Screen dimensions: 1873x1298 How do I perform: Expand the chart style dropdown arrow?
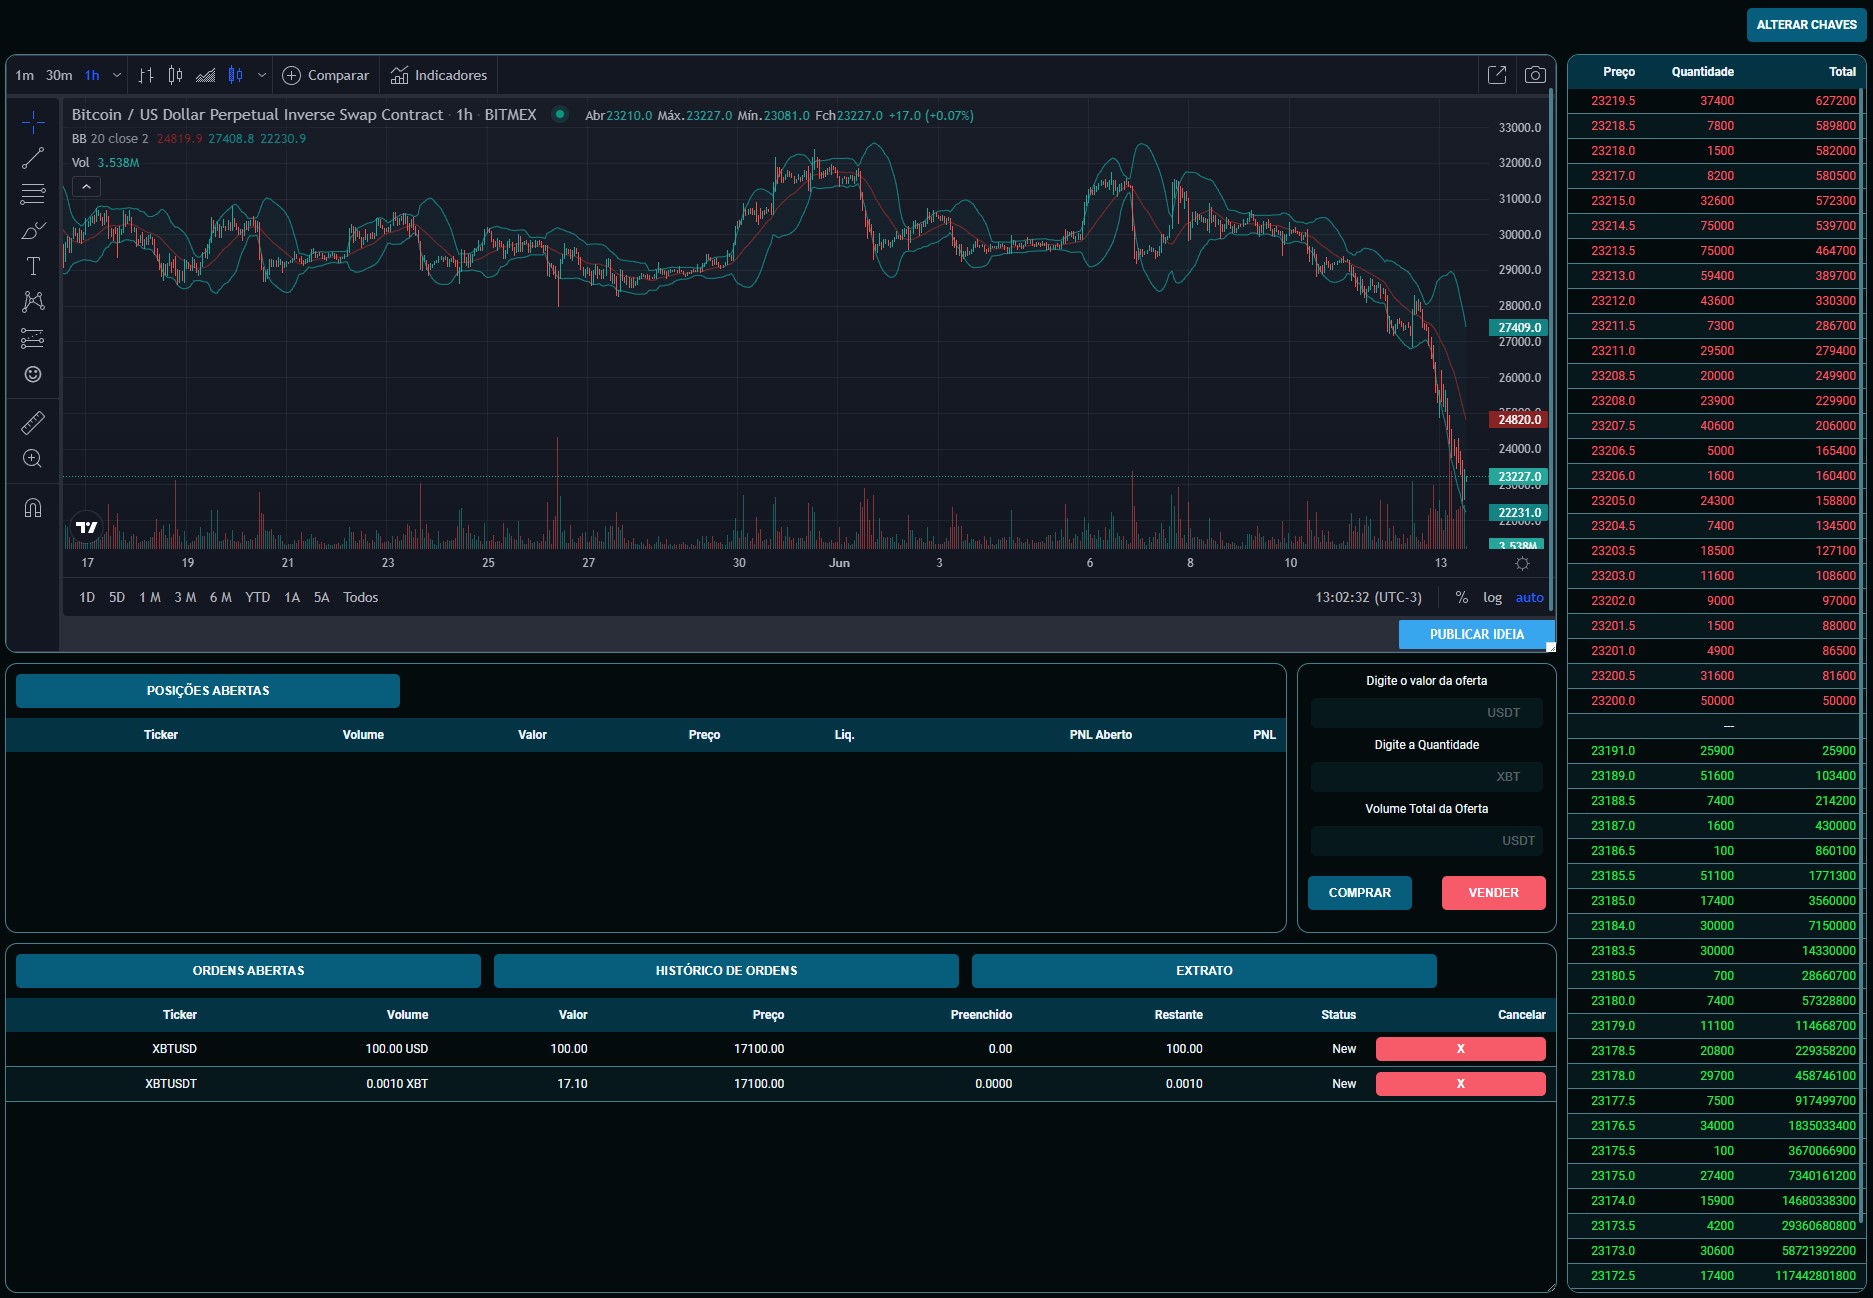click(262, 75)
